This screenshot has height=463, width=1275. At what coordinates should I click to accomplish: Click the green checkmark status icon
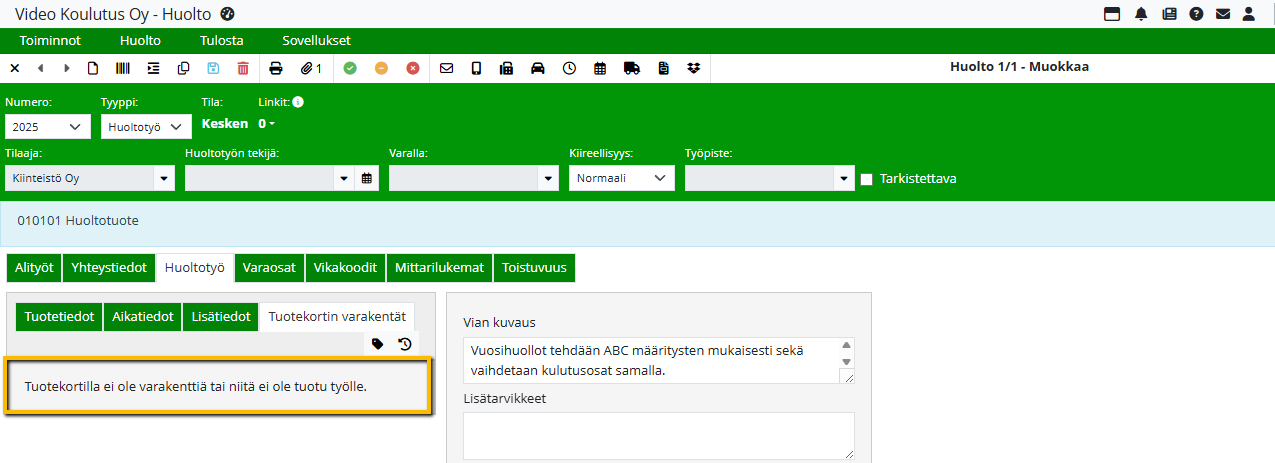pos(349,68)
